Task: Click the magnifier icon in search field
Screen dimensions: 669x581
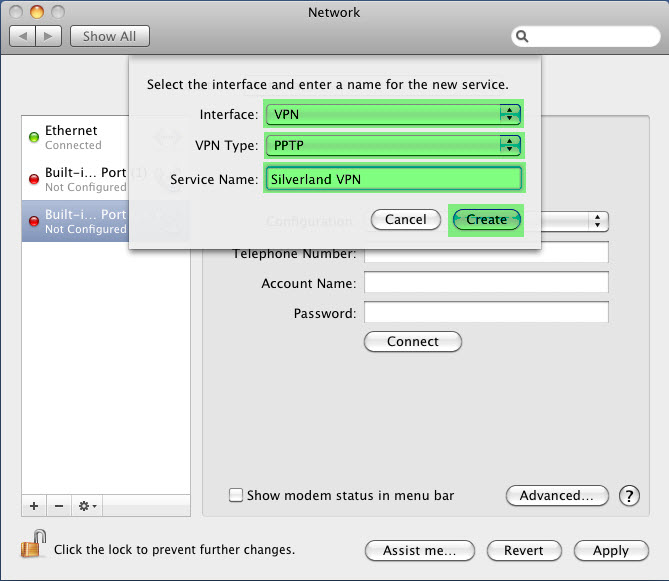Action: pos(522,37)
